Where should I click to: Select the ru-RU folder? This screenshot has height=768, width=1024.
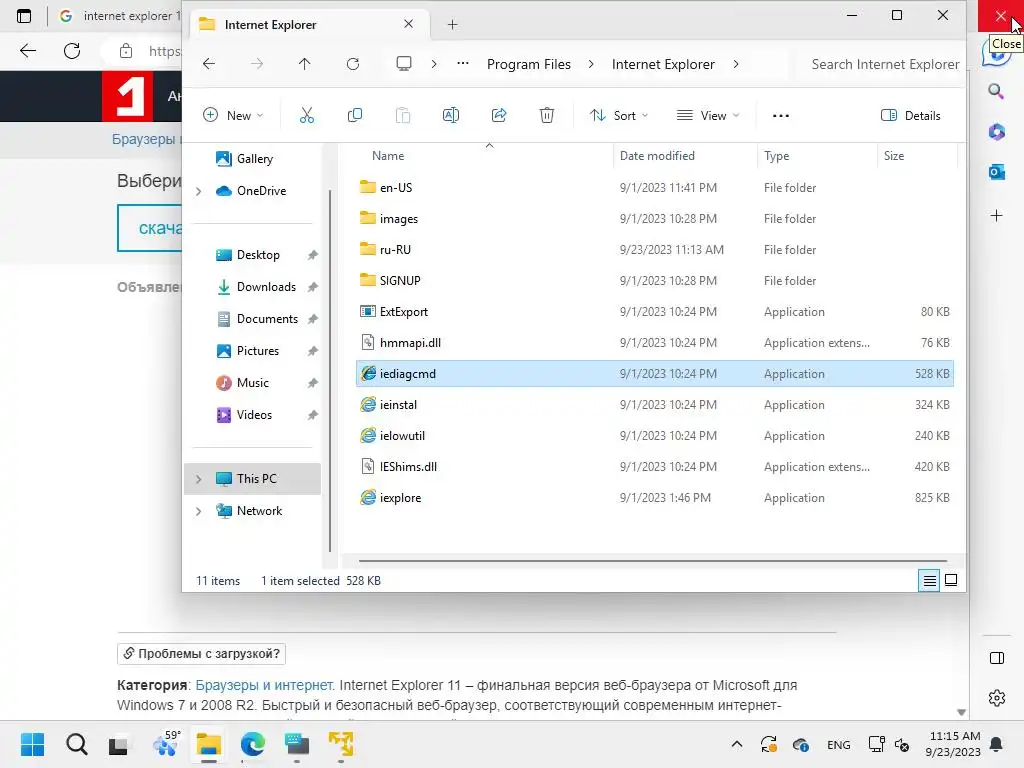pos(654,249)
